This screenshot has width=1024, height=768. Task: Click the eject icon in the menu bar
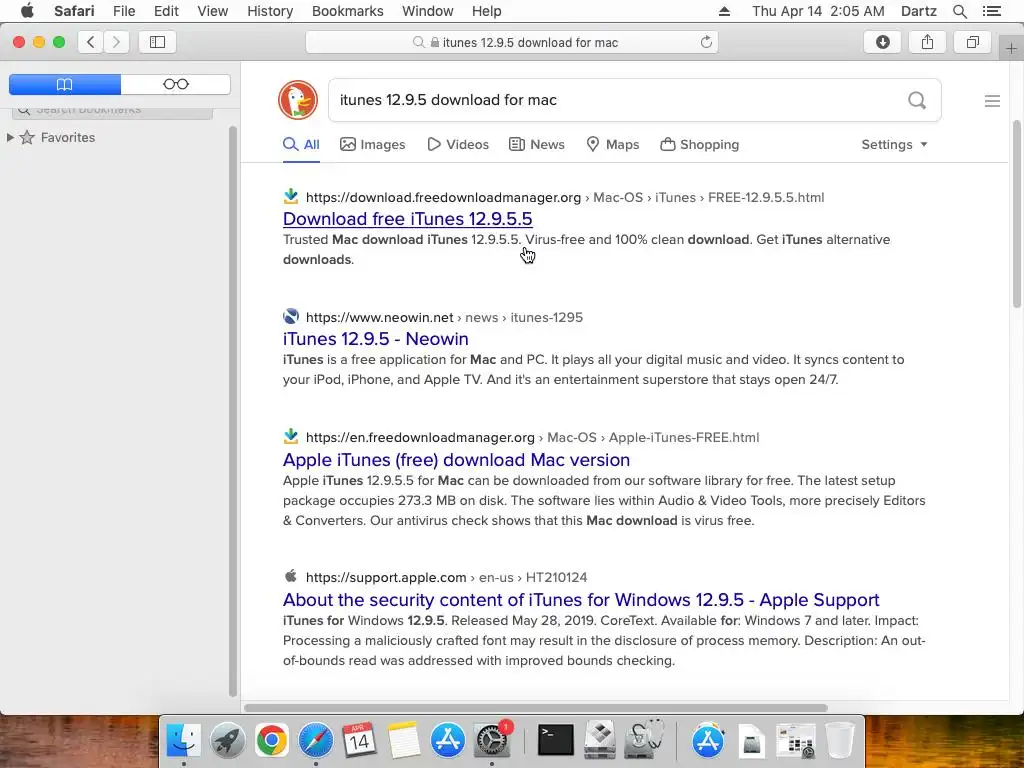pos(724,11)
